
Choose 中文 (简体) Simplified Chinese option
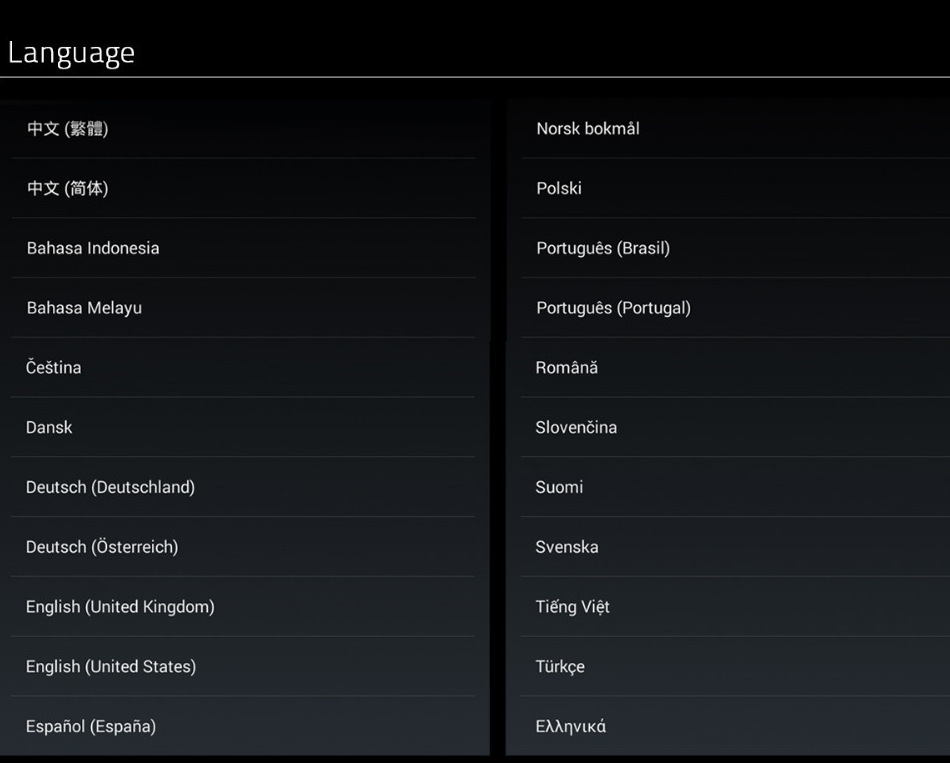click(68, 188)
